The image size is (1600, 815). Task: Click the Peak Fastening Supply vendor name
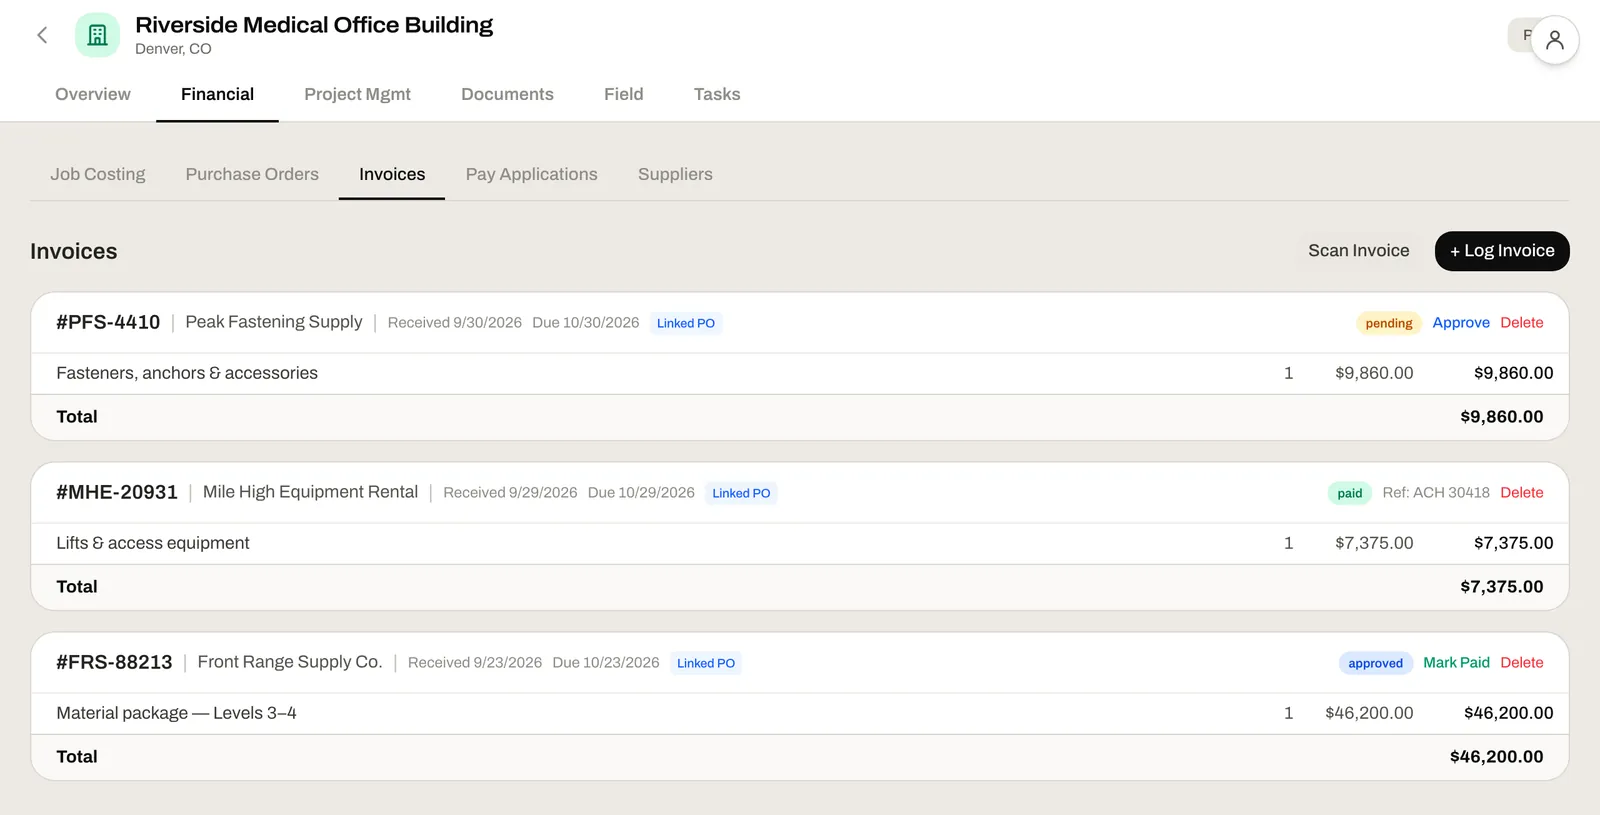(x=274, y=322)
